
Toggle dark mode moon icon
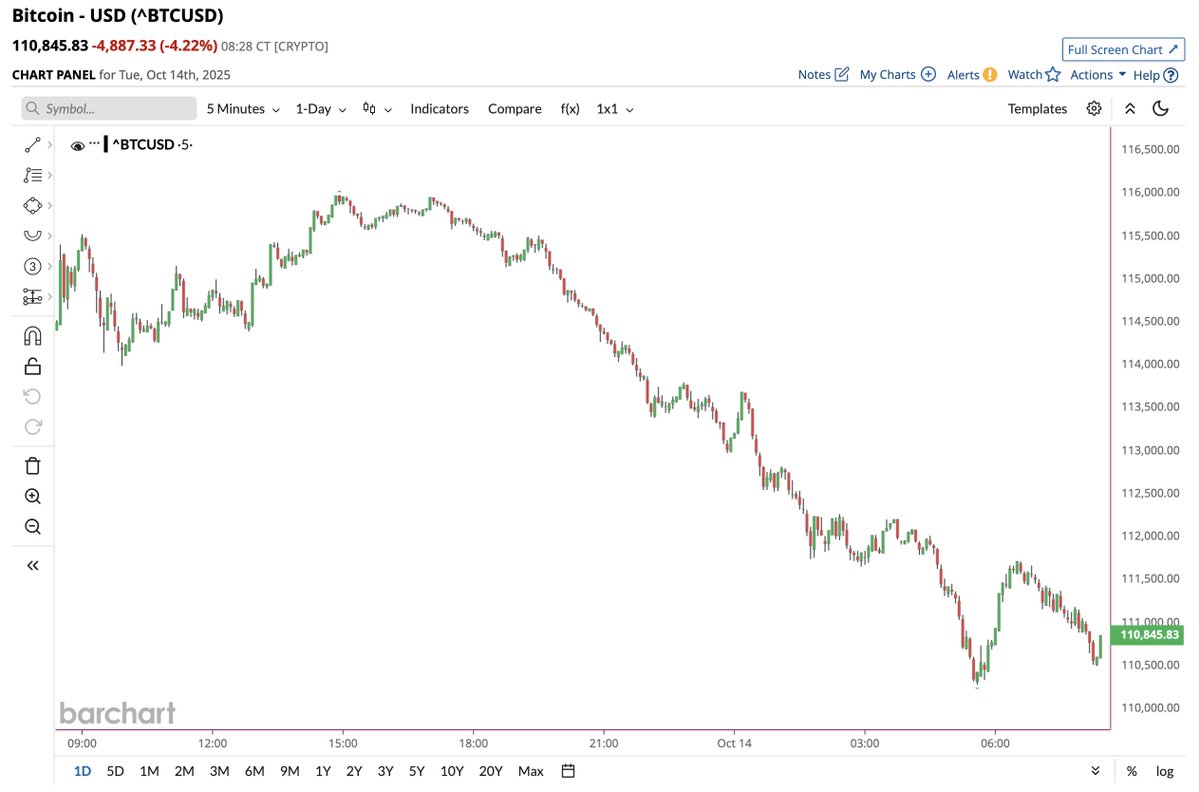[1160, 109]
